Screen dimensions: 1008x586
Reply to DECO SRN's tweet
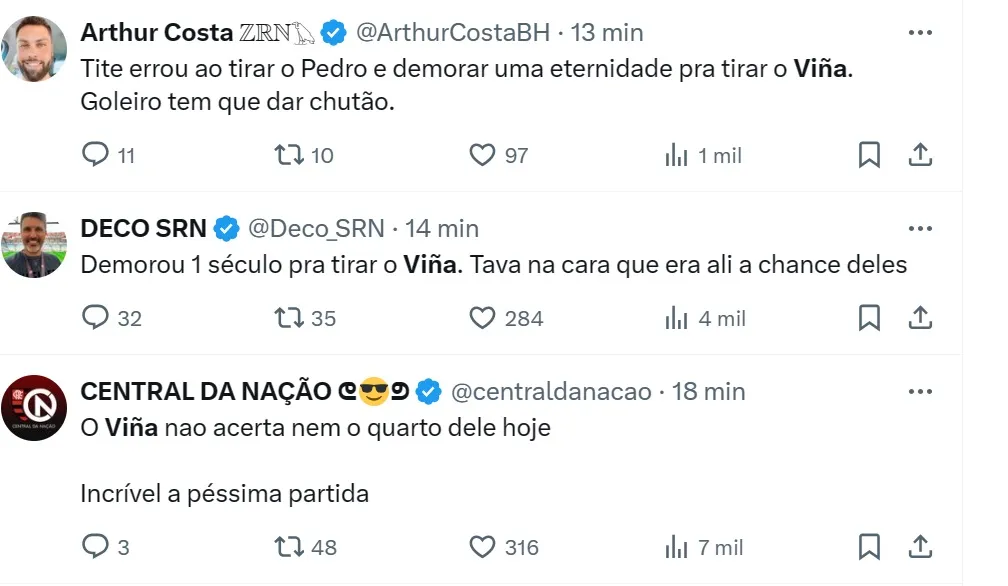point(94,318)
